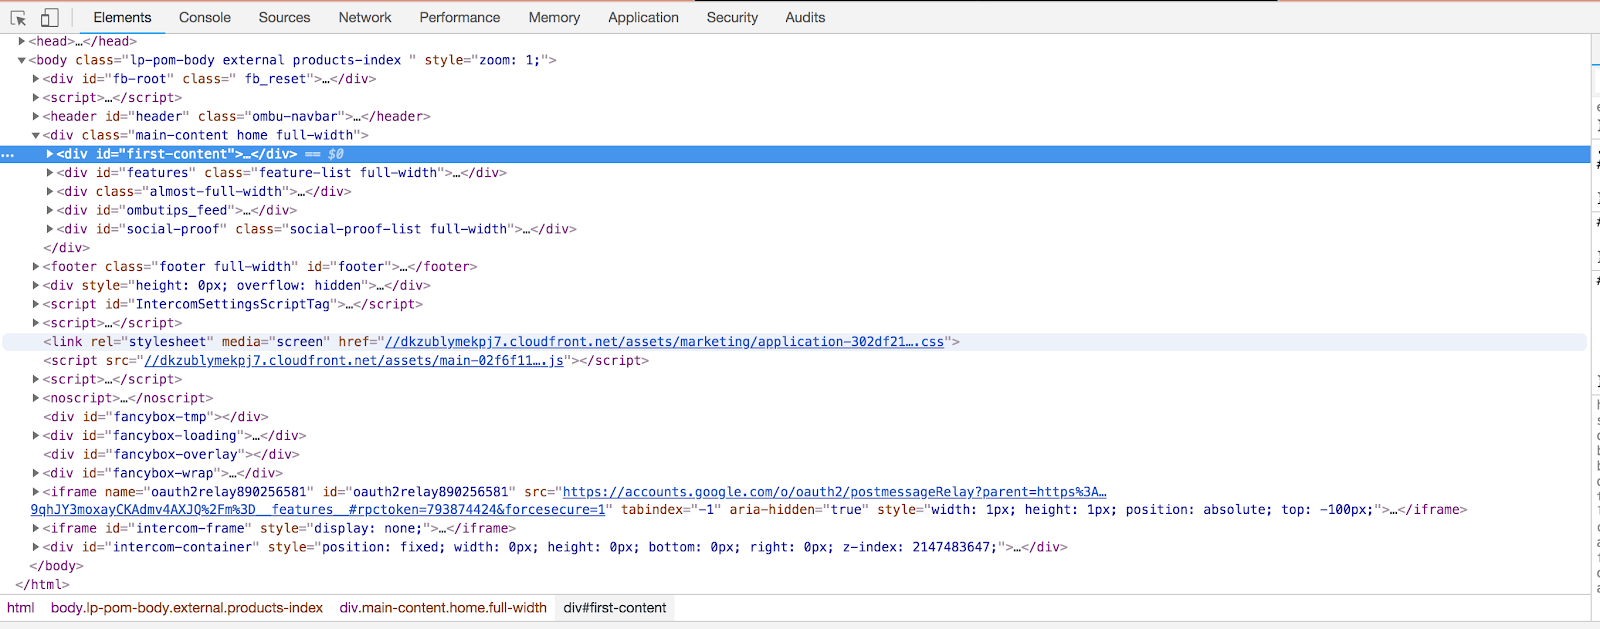Expand the intercom-container div node
1600x629 pixels.
(x=35, y=547)
